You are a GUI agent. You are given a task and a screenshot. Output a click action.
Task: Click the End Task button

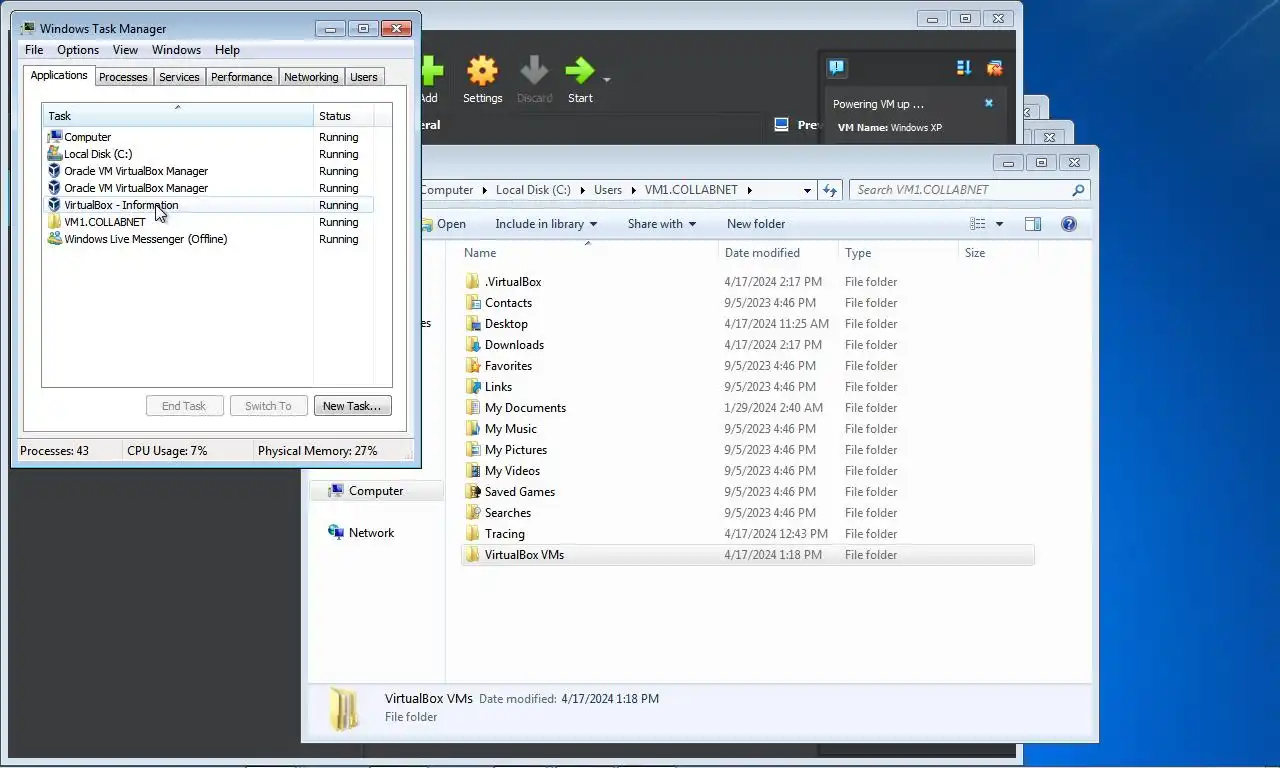pyautogui.click(x=184, y=406)
